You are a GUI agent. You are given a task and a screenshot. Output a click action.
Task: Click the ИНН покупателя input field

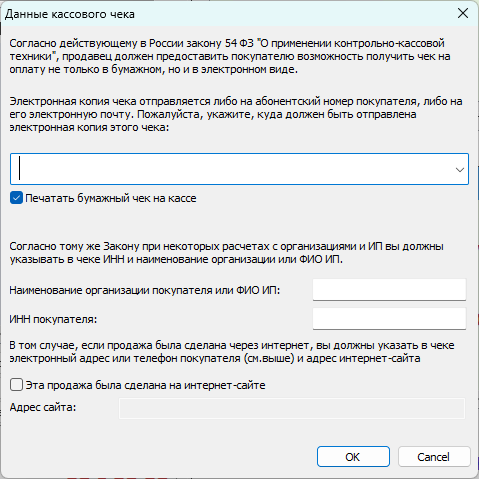tap(389, 319)
